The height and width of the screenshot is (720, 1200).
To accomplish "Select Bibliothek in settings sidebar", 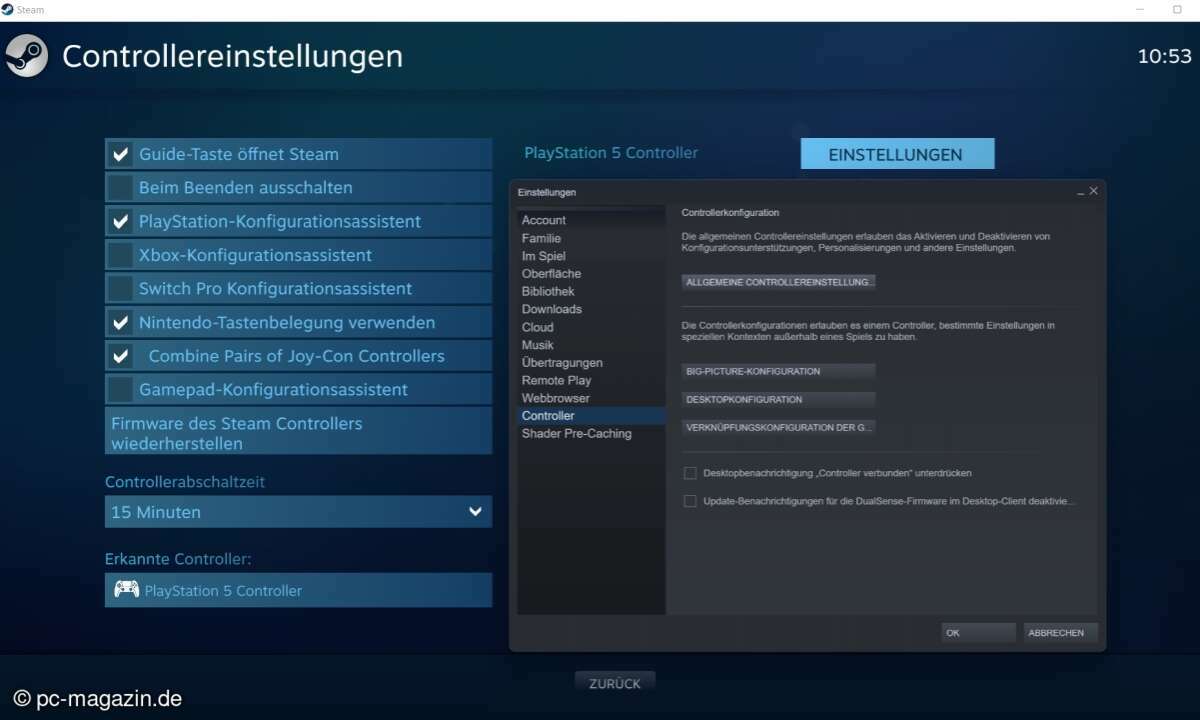I will [591, 291].
